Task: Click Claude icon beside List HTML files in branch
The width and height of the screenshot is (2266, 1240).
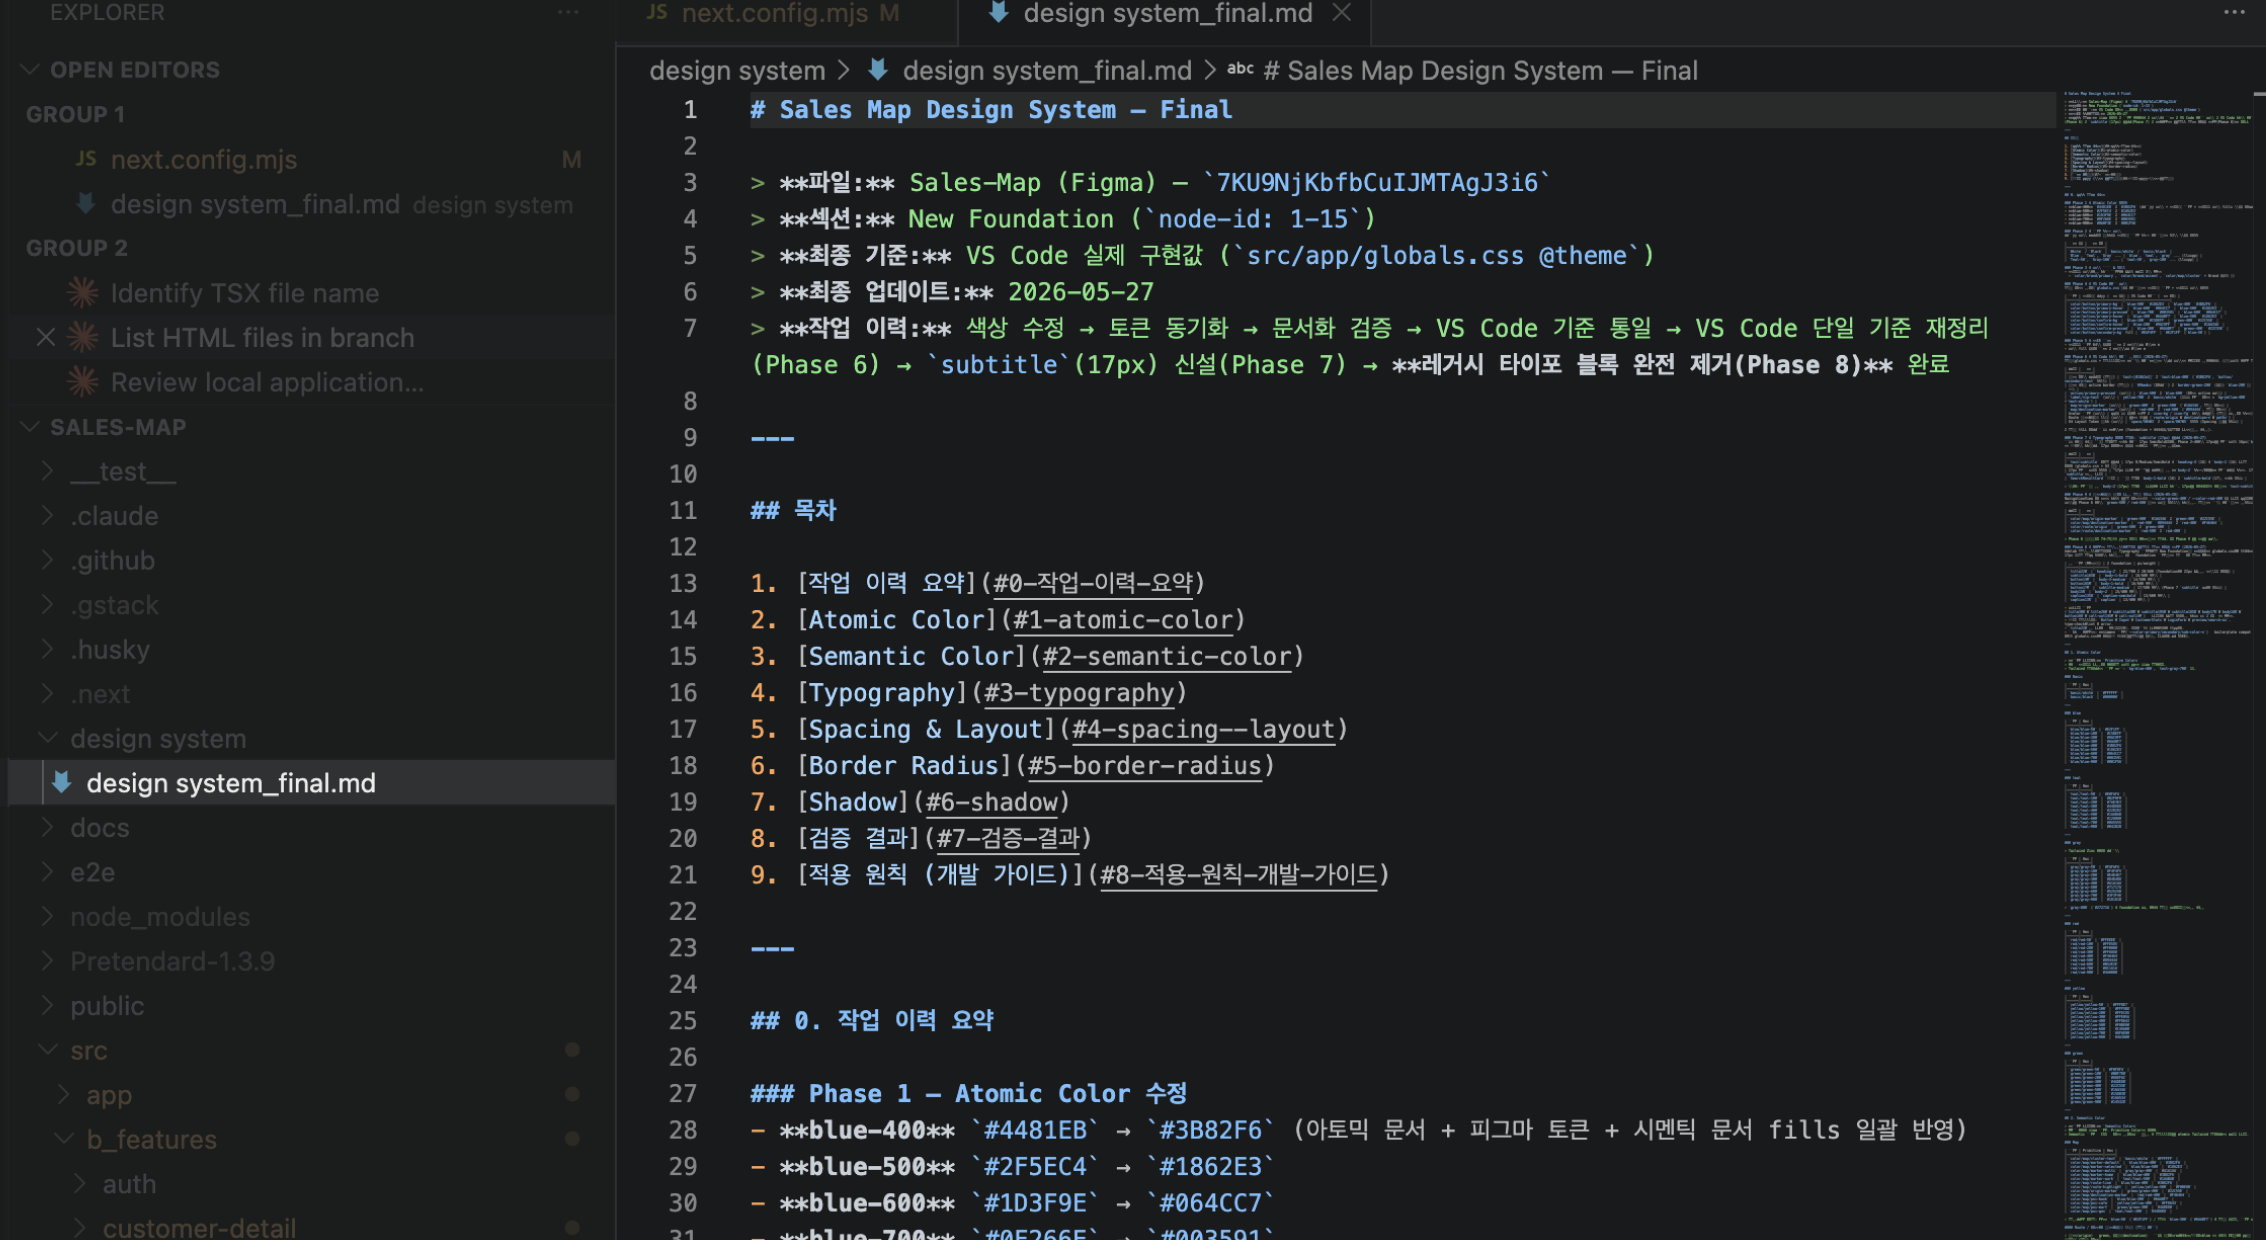Action: pyautogui.click(x=83, y=338)
